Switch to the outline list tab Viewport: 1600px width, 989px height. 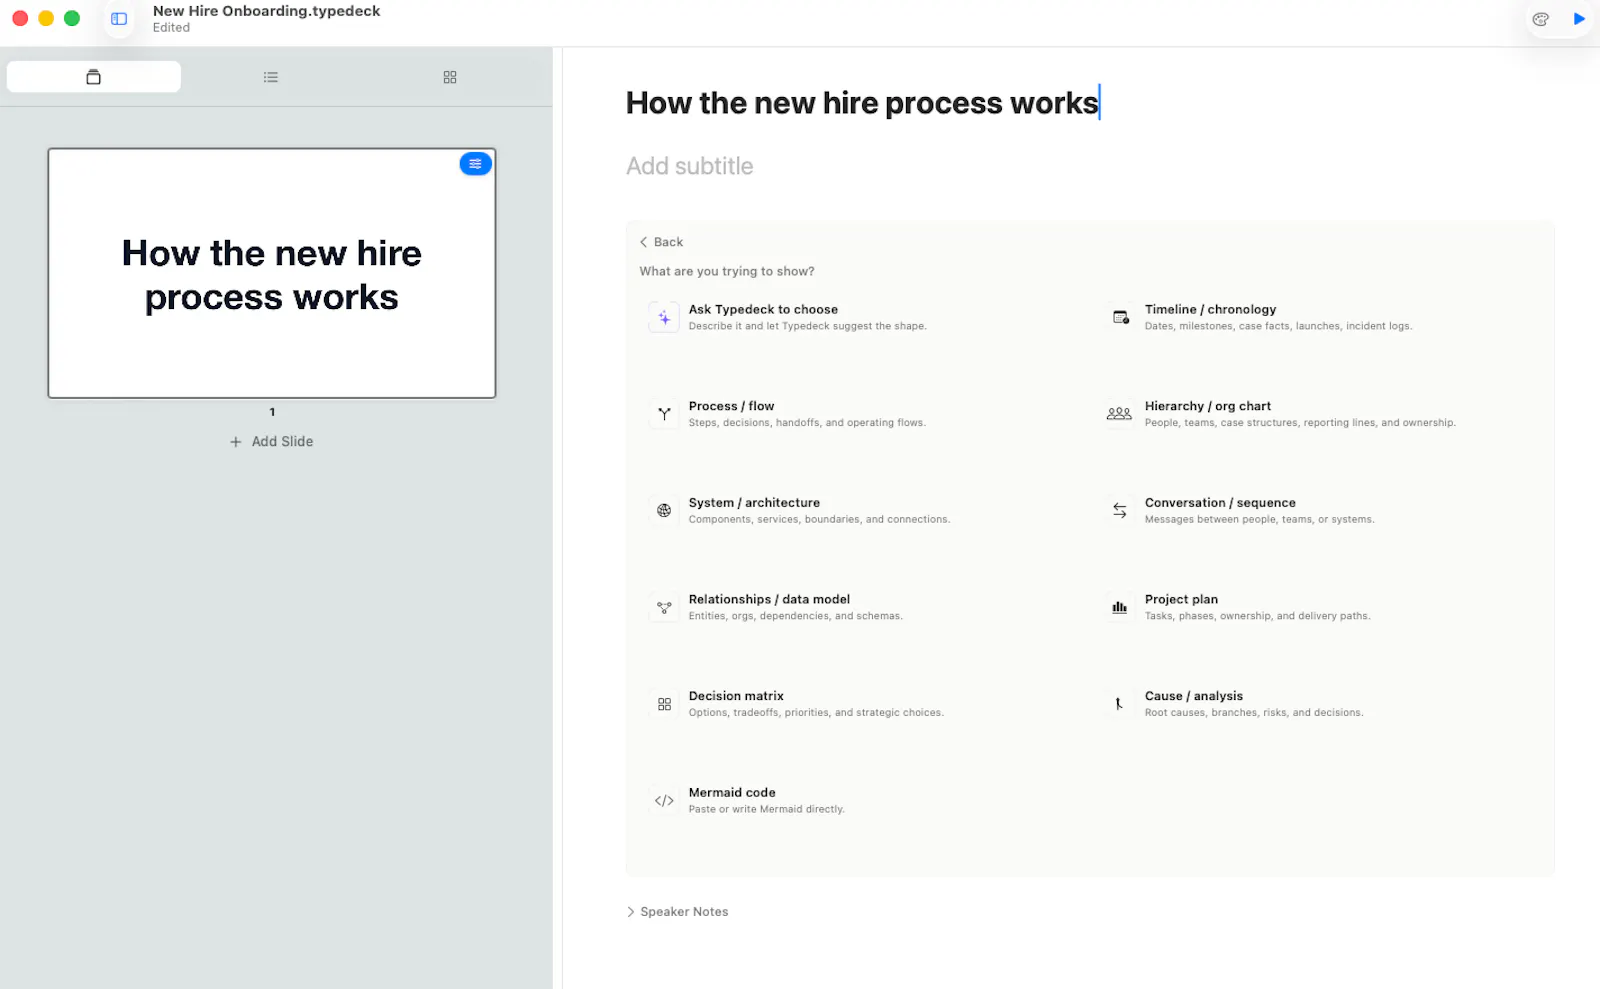(271, 77)
